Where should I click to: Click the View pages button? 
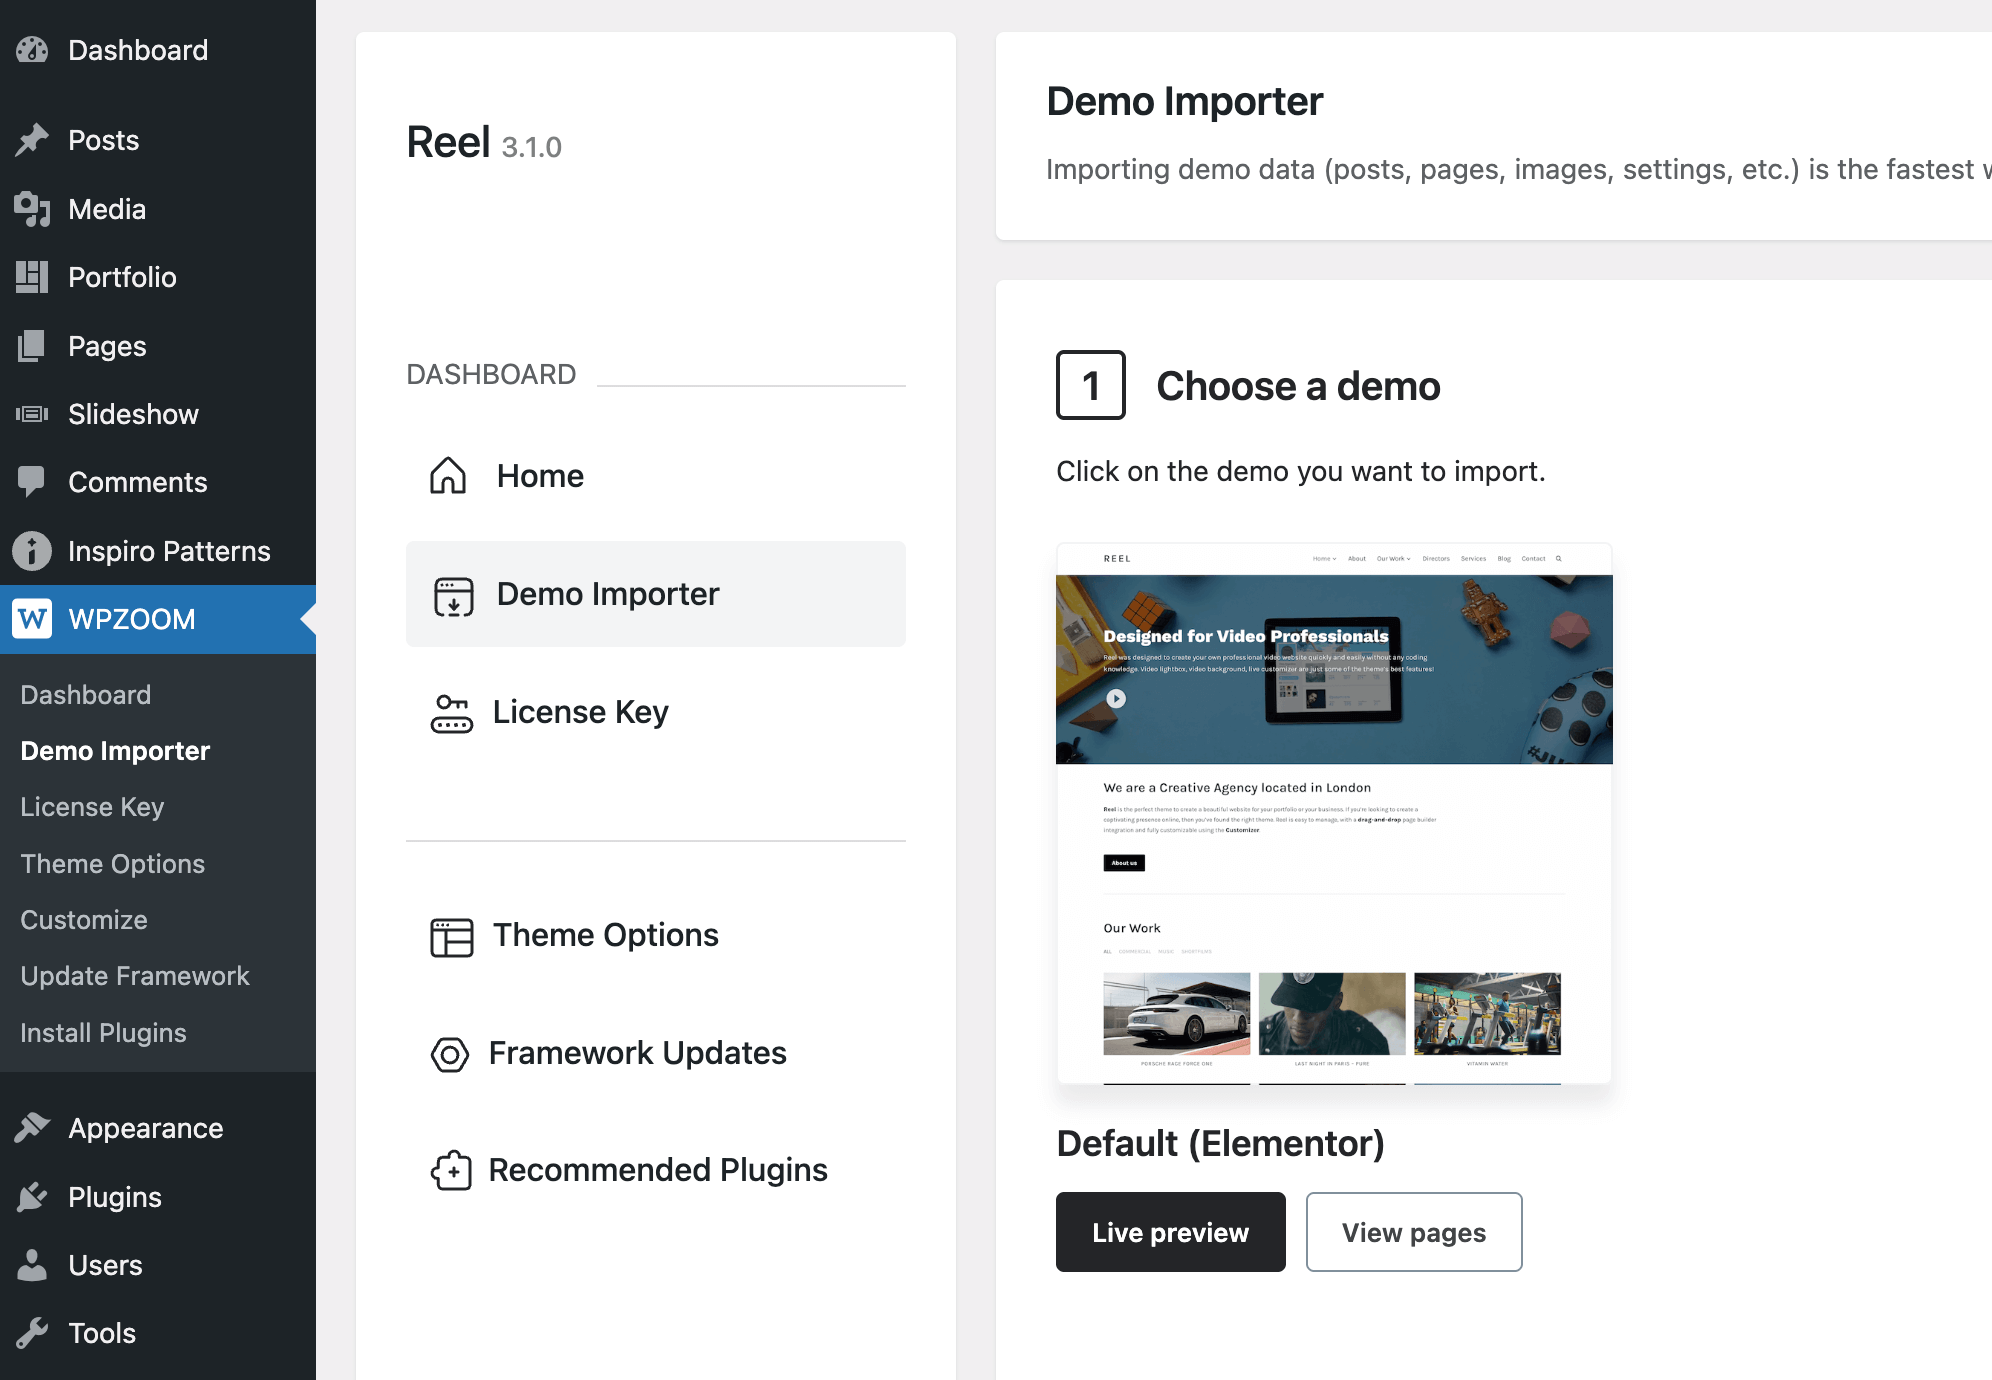(x=1414, y=1232)
